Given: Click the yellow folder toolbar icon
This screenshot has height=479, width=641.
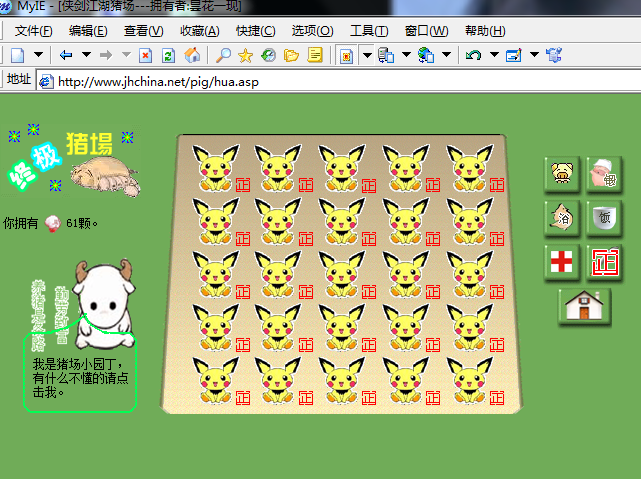Looking at the screenshot, I should point(291,55).
